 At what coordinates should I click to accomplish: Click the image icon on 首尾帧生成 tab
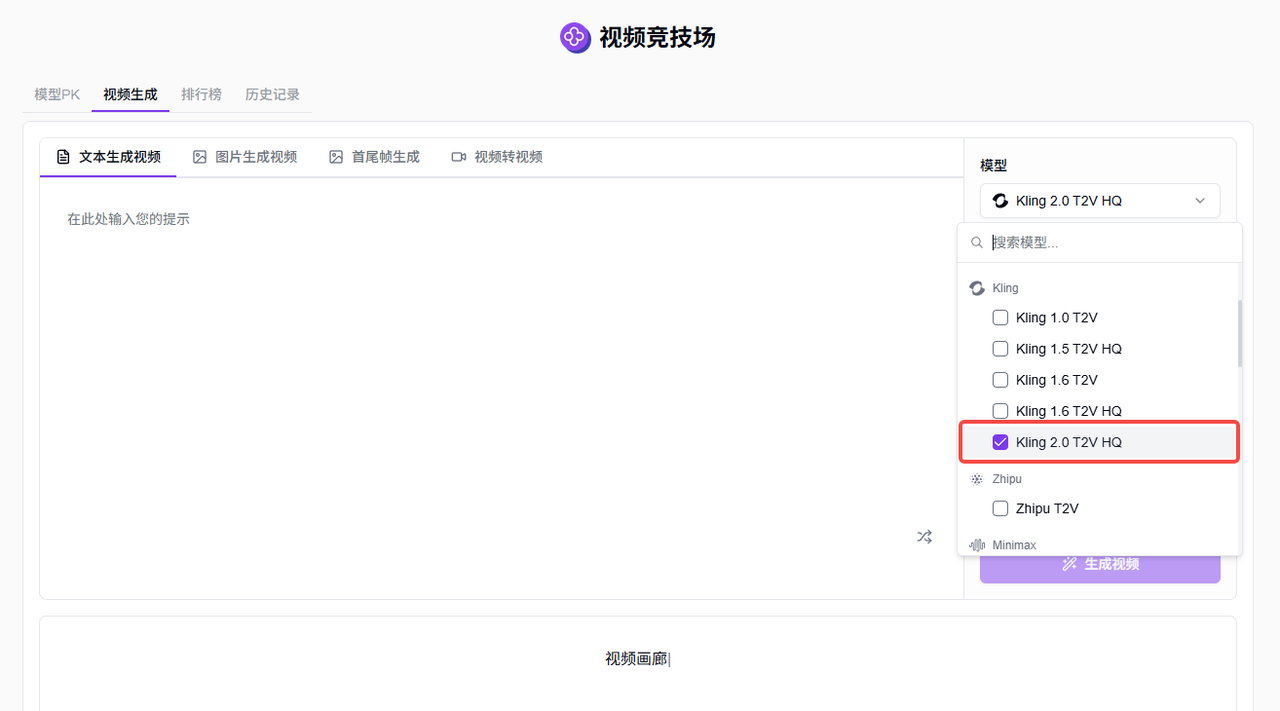click(x=336, y=157)
